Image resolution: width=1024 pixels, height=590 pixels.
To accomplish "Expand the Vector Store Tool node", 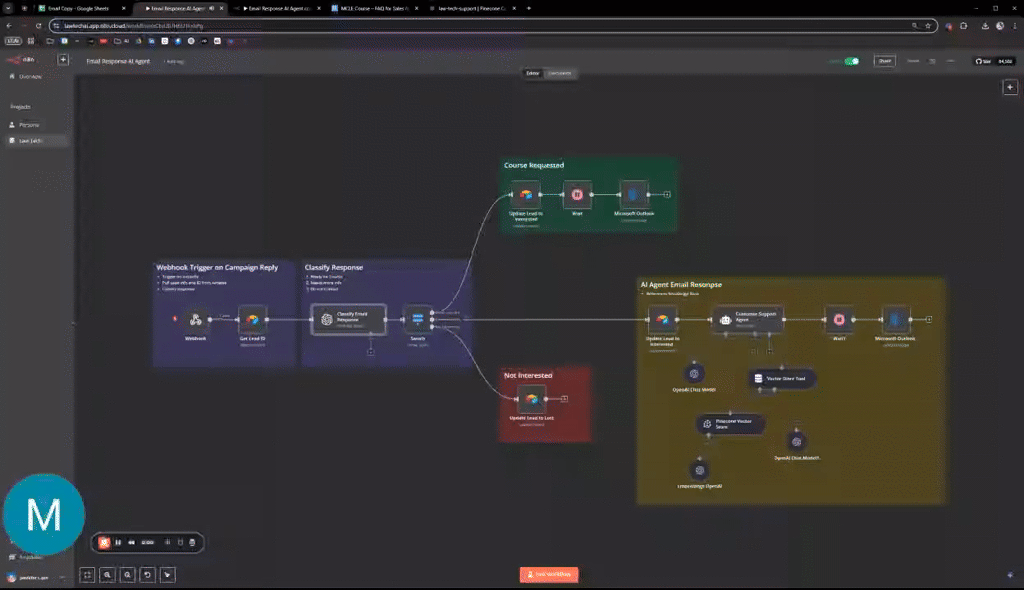I will pyautogui.click(x=782, y=379).
